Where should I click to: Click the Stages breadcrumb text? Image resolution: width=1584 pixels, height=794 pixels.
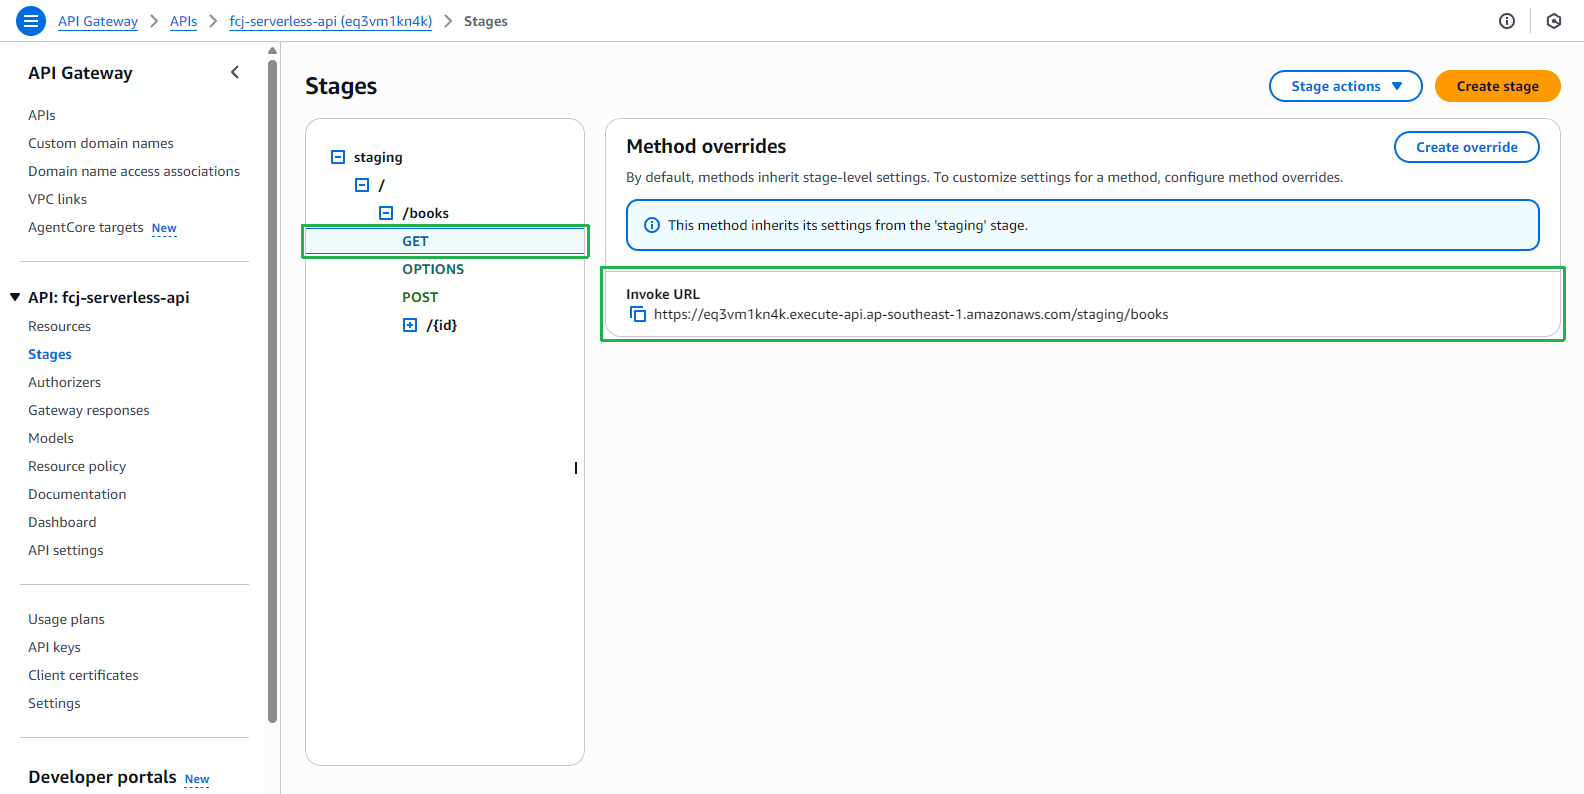pyautogui.click(x=486, y=21)
